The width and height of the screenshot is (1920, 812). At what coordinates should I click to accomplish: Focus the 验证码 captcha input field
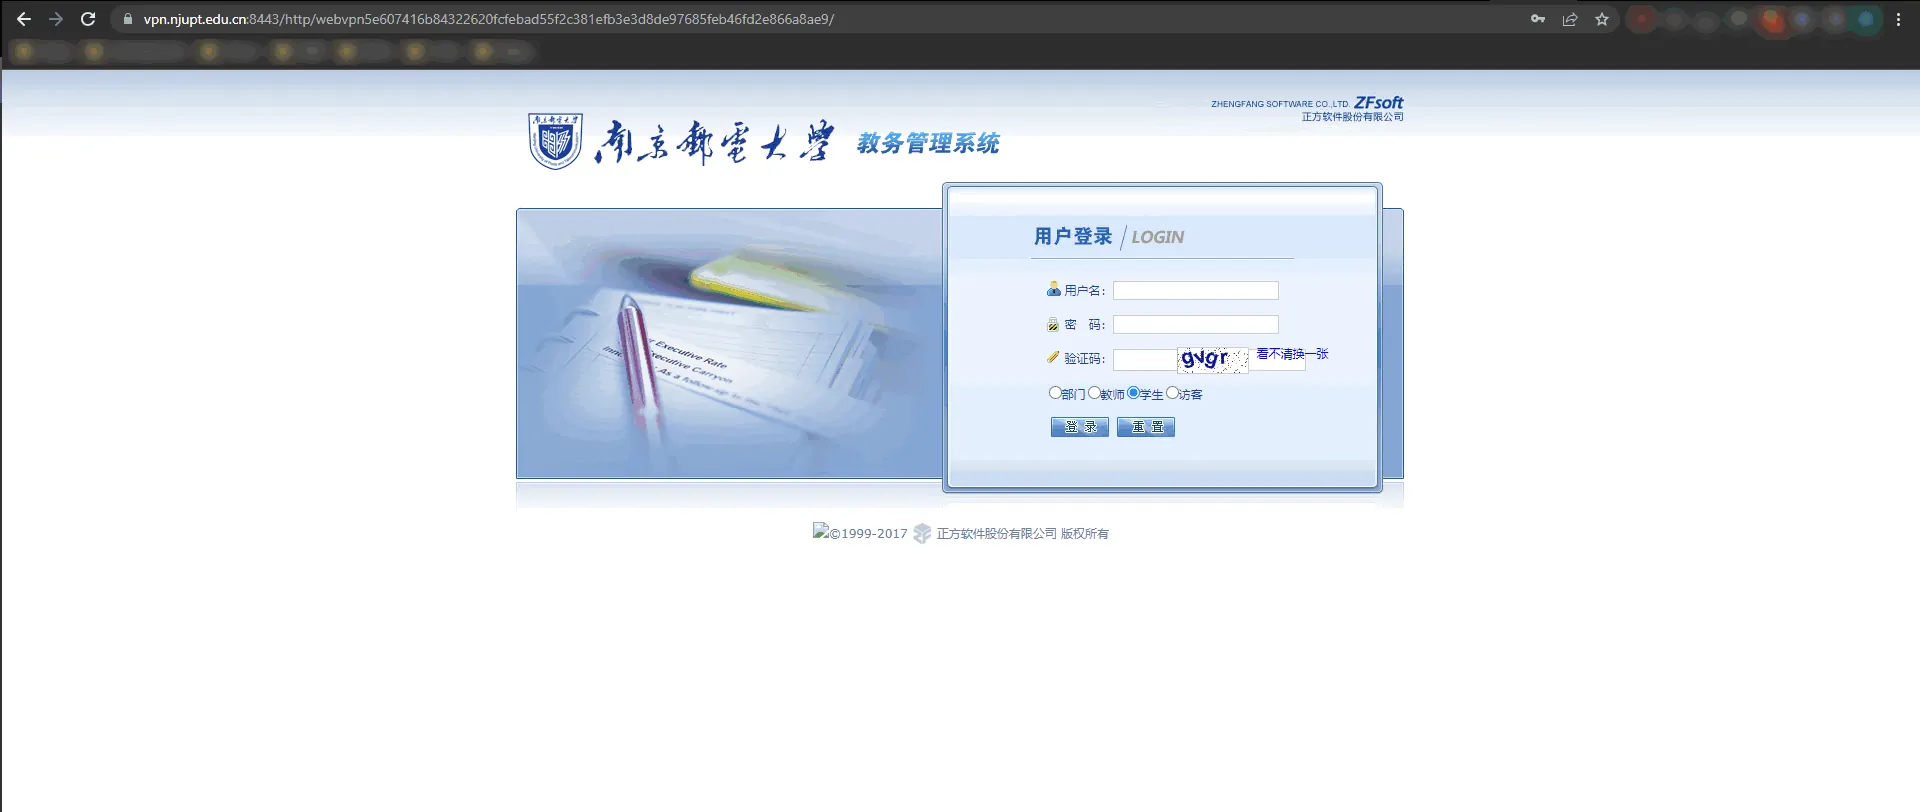(x=1145, y=359)
